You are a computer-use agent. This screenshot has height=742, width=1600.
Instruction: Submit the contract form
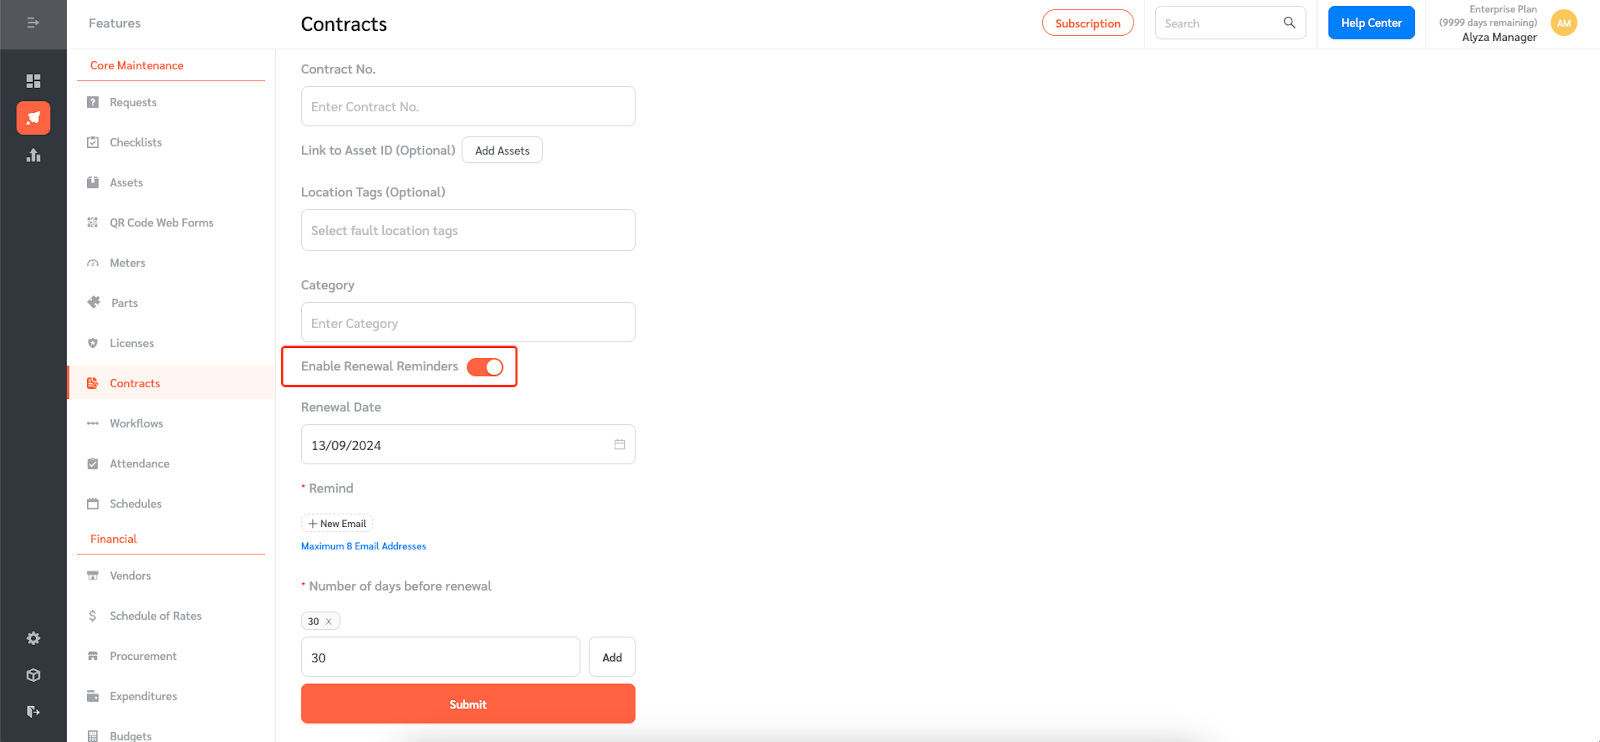point(468,704)
